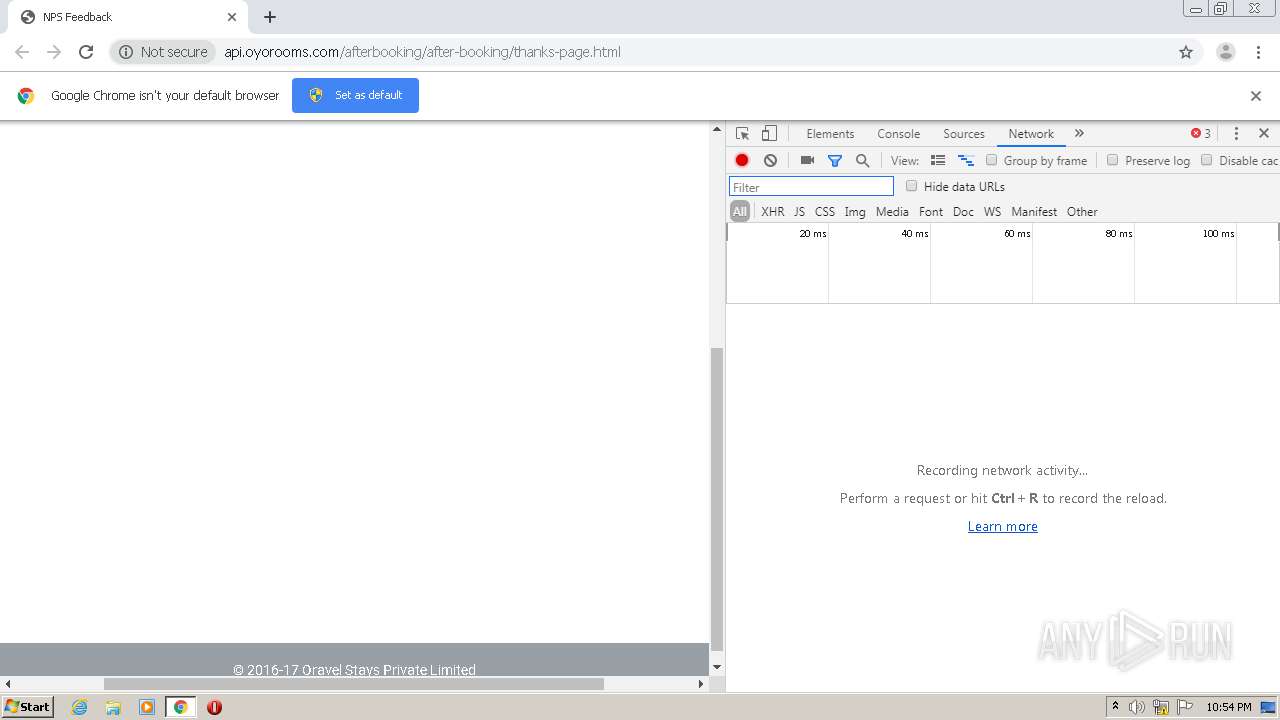Set Chrome as default browser
The width and height of the screenshot is (1280, 720).
355,95
